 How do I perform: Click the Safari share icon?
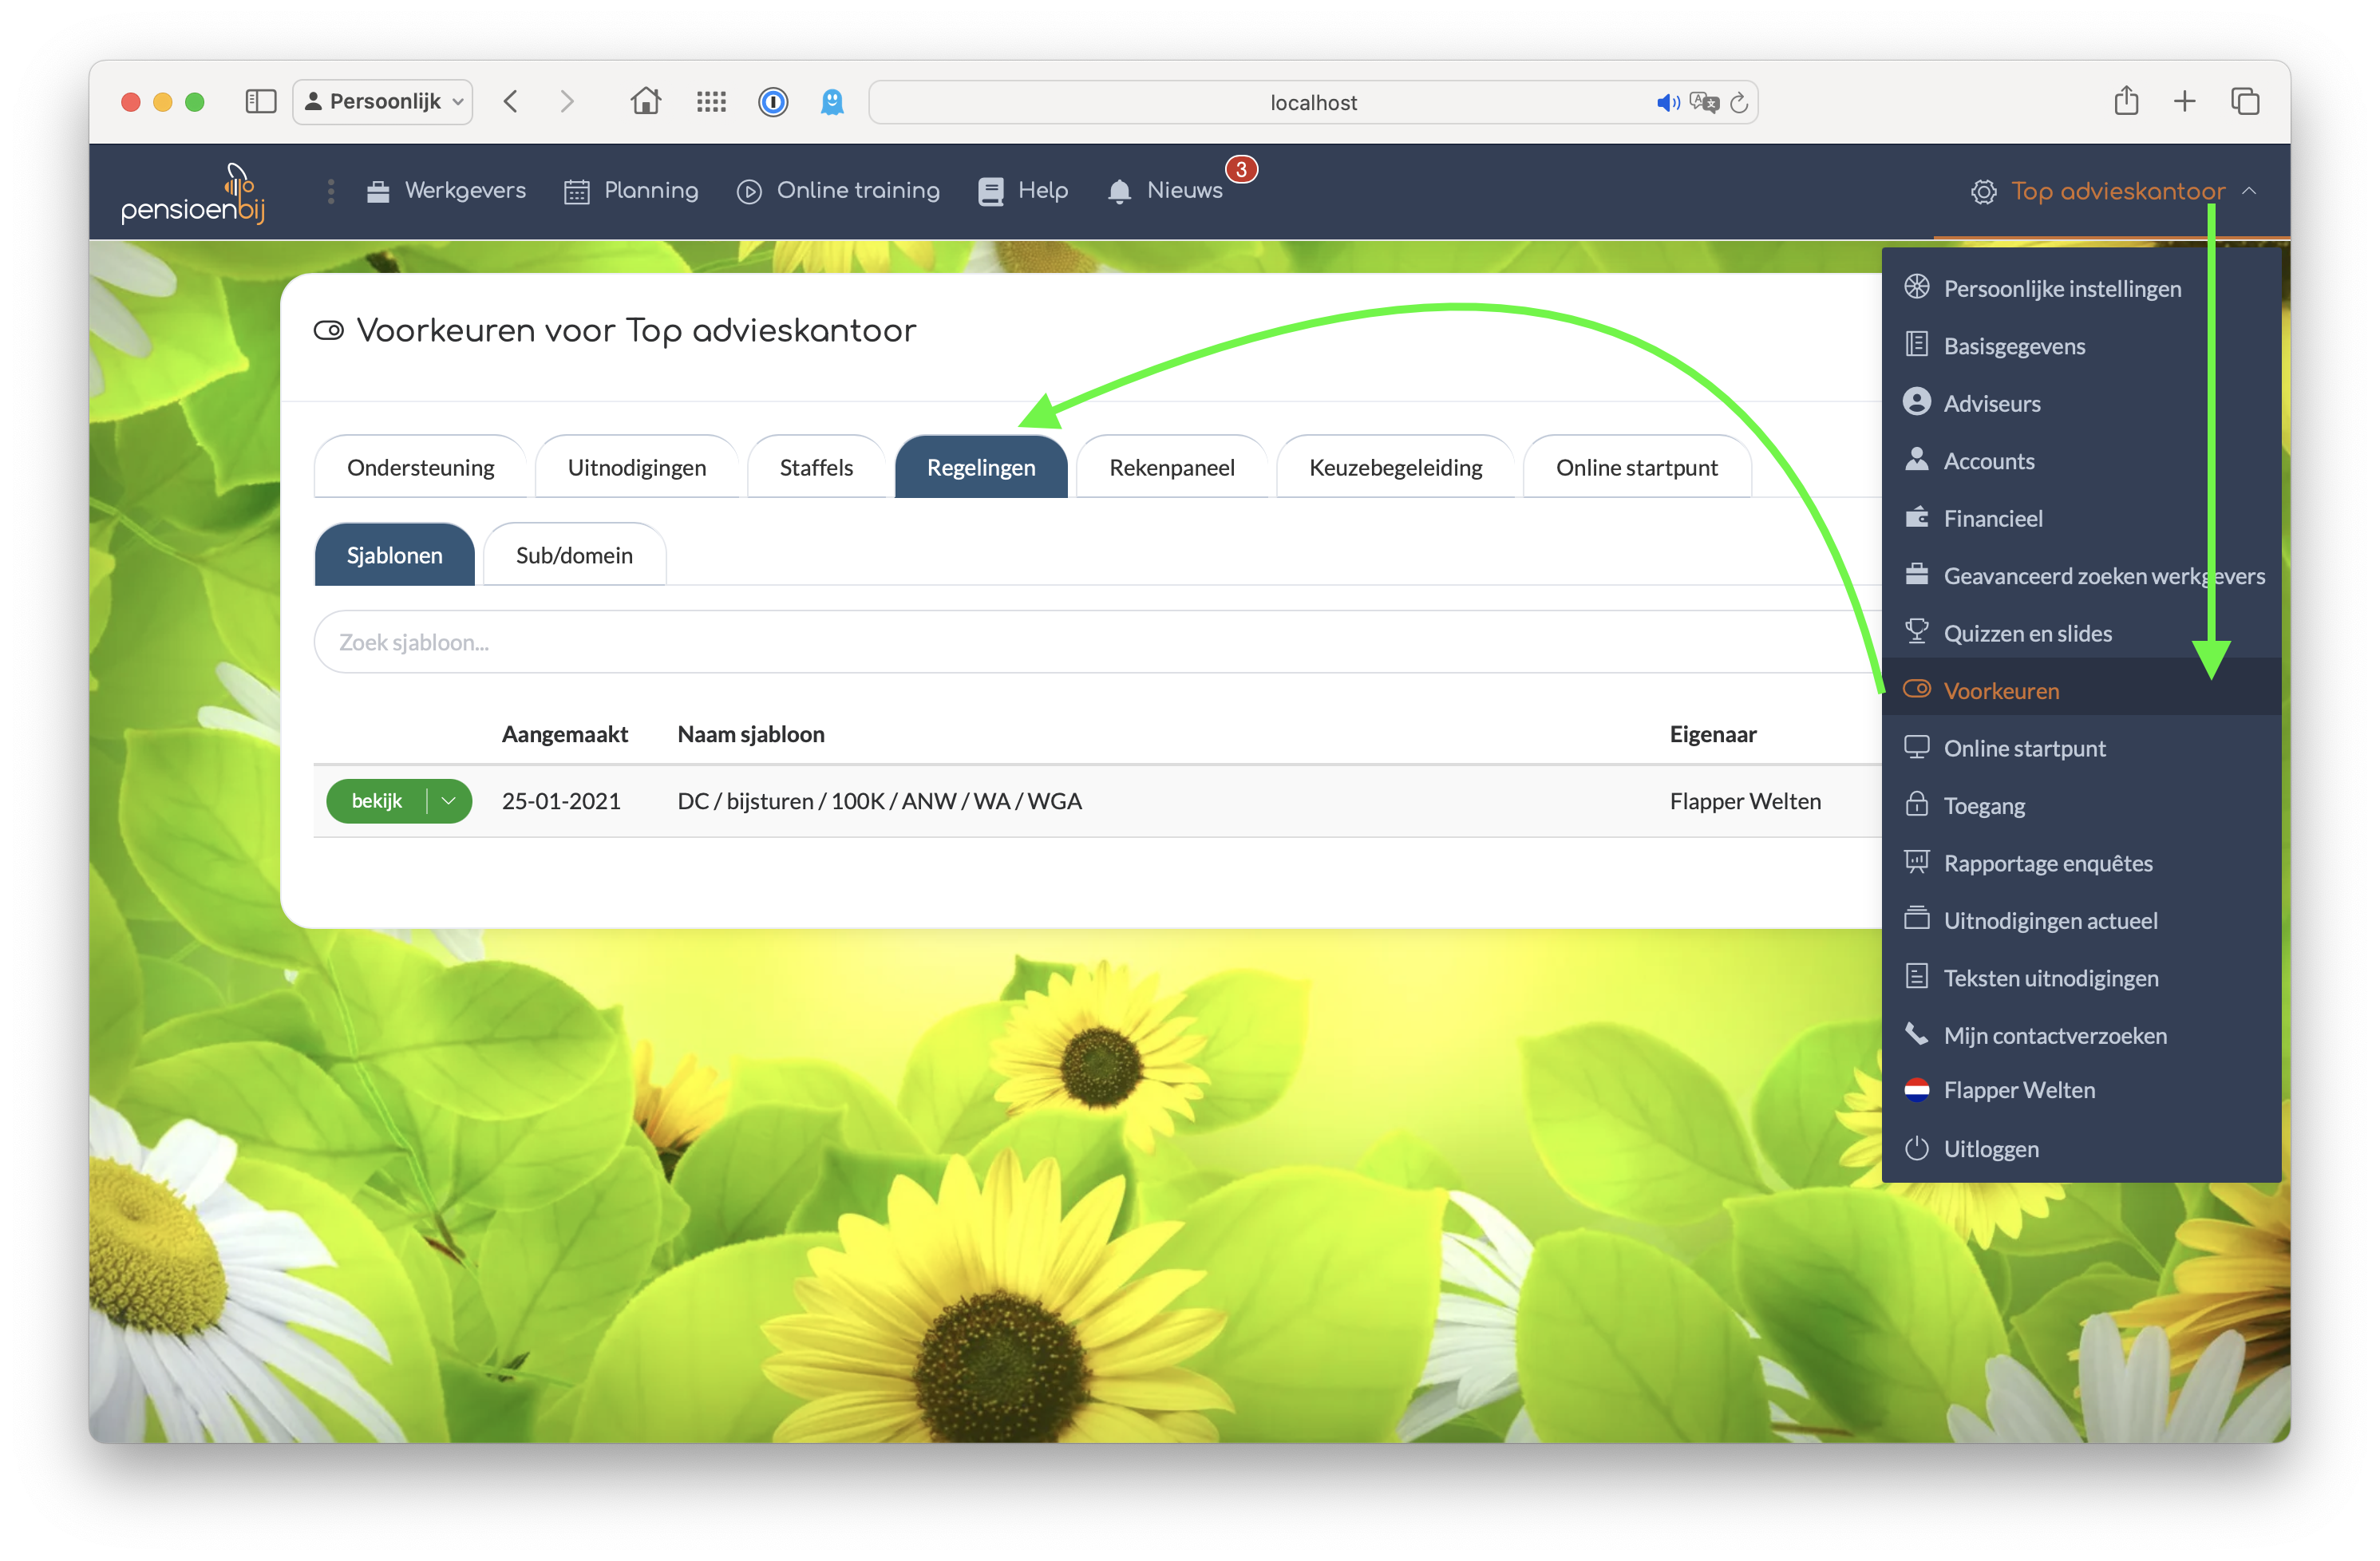2126,100
